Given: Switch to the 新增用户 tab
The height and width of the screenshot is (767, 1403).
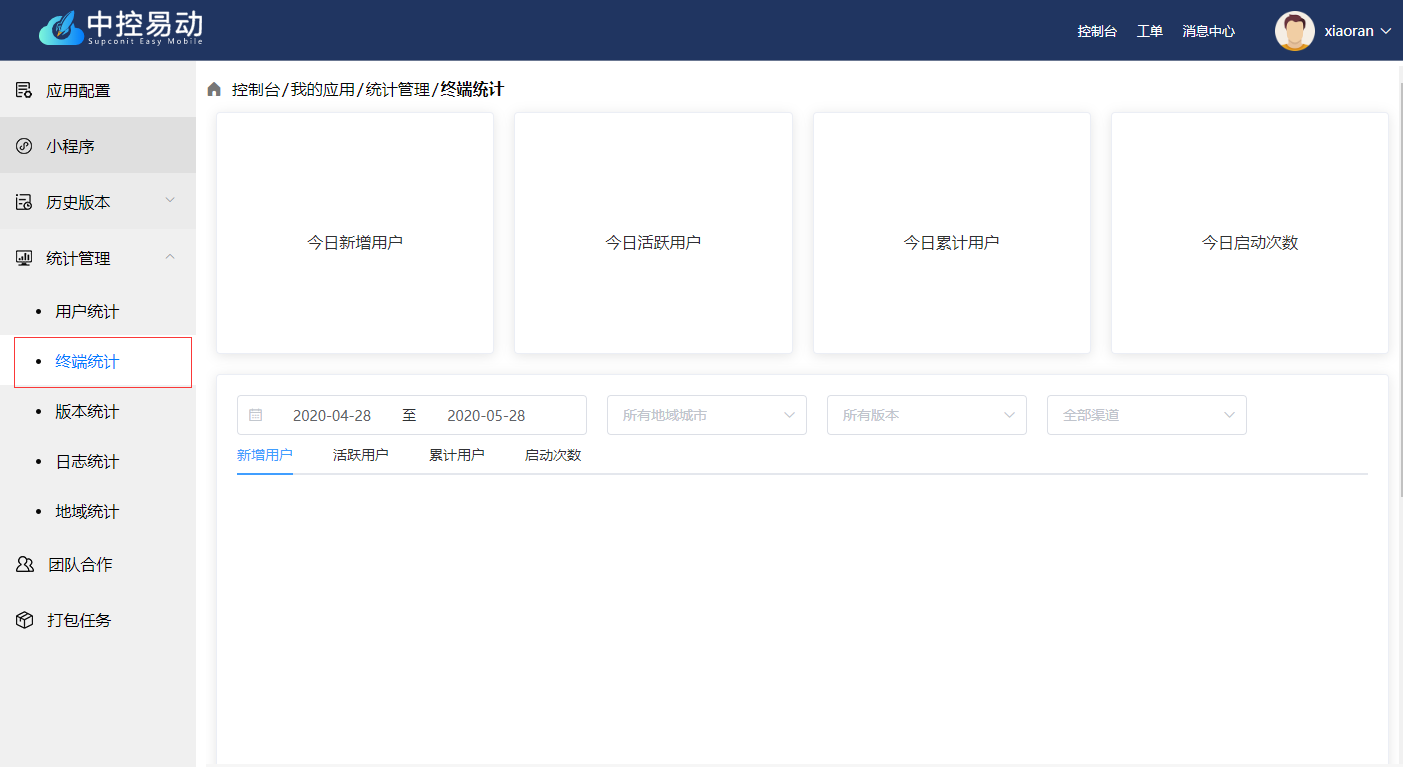Looking at the screenshot, I should pyautogui.click(x=265, y=455).
